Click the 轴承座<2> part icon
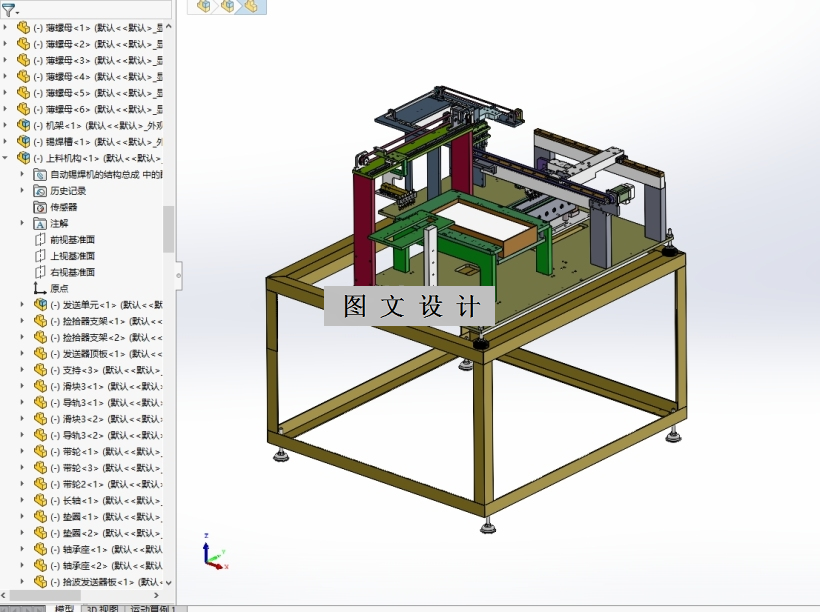Image resolution: width=820 pixels, height=612 pixels. coord(40,565)
